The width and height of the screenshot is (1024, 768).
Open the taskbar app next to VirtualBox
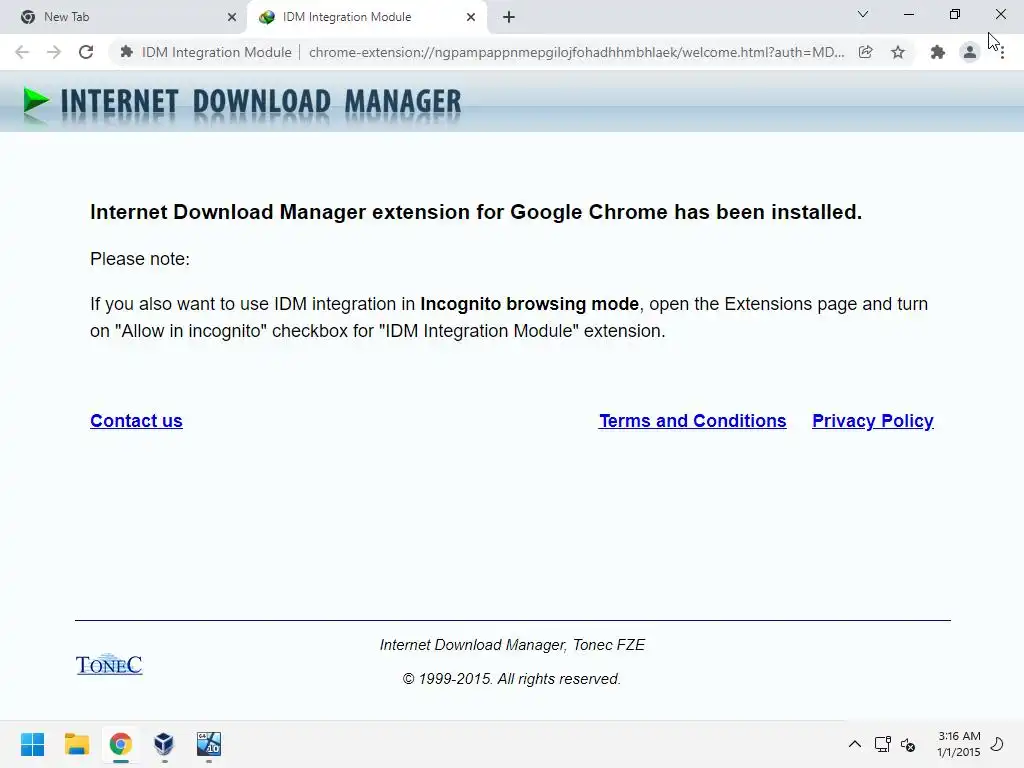[x=209, y=744]
